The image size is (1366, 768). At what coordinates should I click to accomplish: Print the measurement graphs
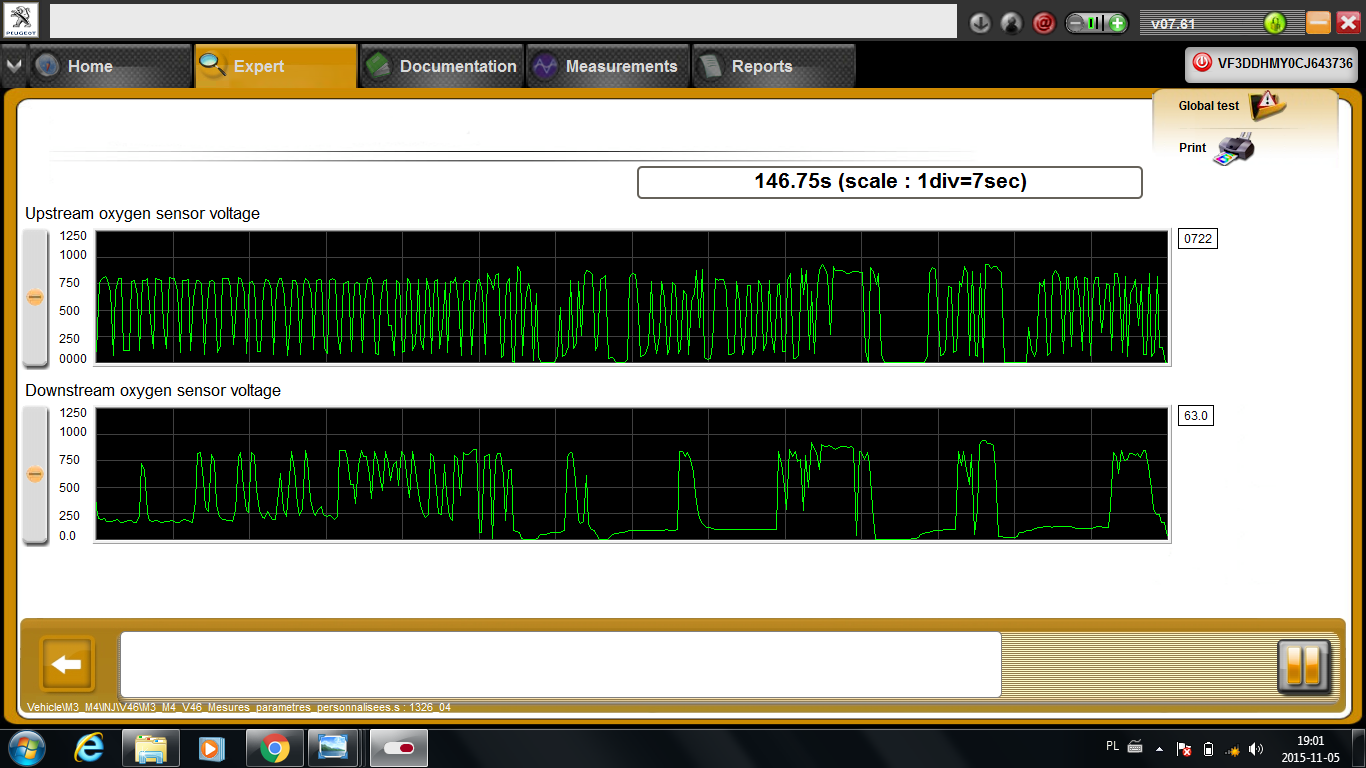click(x=1217, y=148)
